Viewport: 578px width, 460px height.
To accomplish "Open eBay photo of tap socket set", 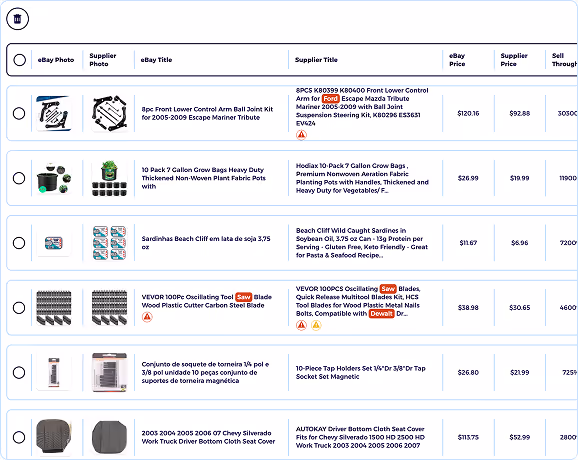I will coord(54,372).
